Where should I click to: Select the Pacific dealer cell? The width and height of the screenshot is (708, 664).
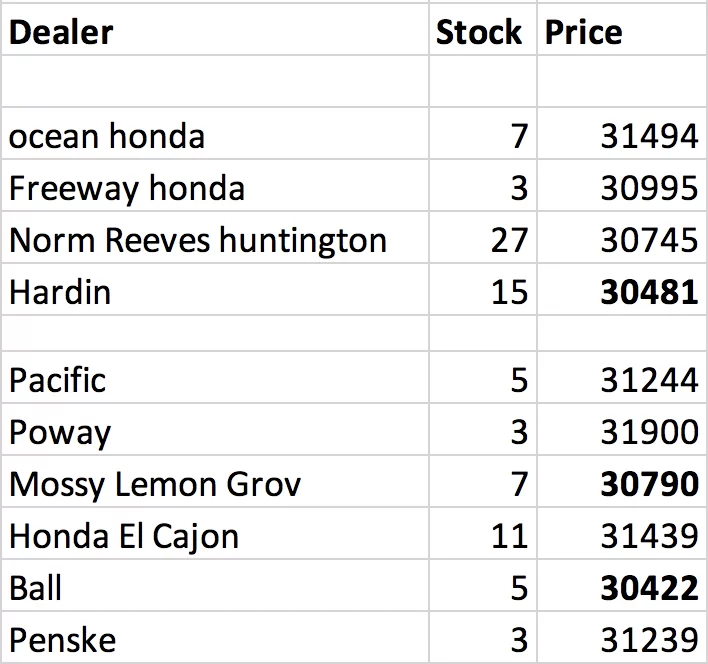[215, 377]
